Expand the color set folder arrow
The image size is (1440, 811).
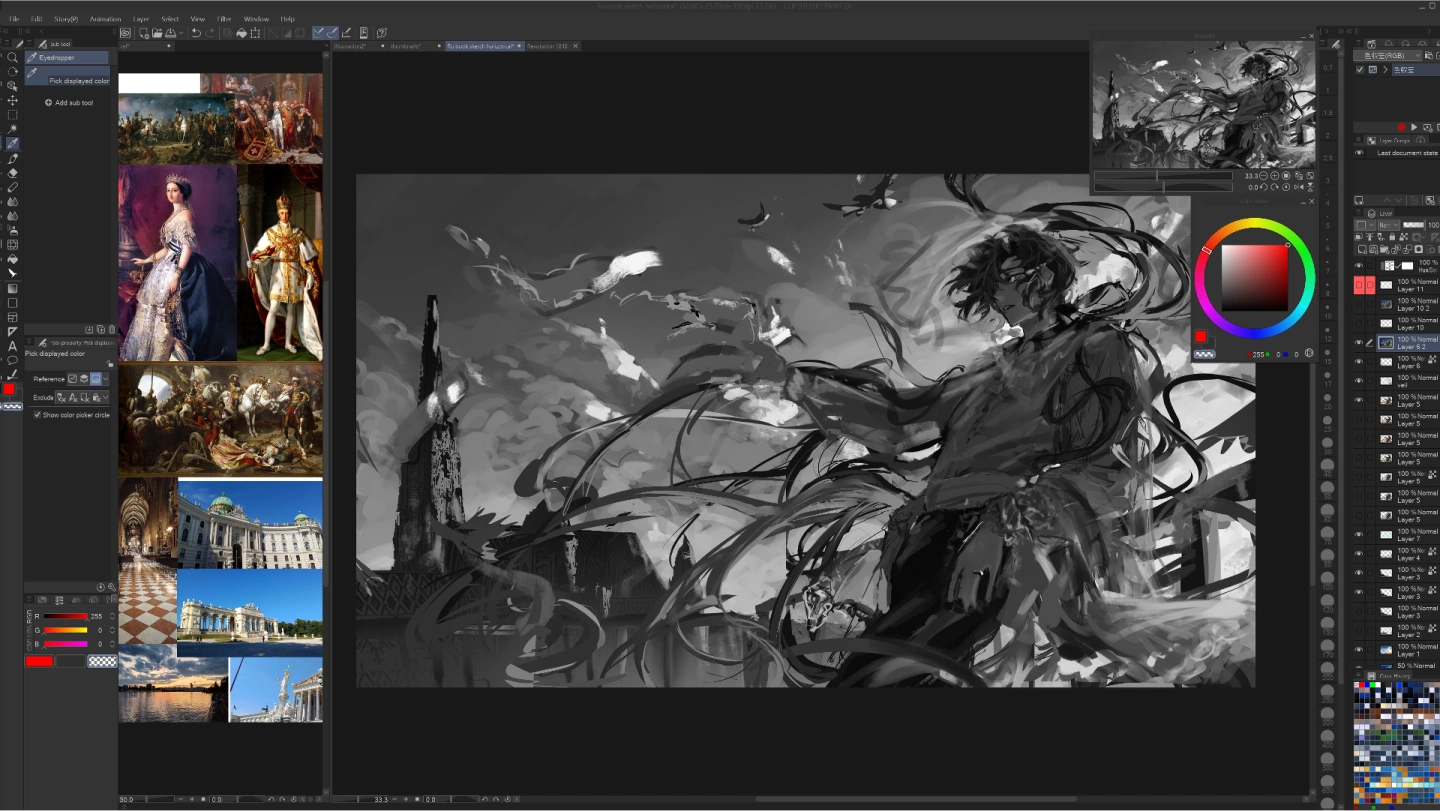click(x=1385, y=70)
